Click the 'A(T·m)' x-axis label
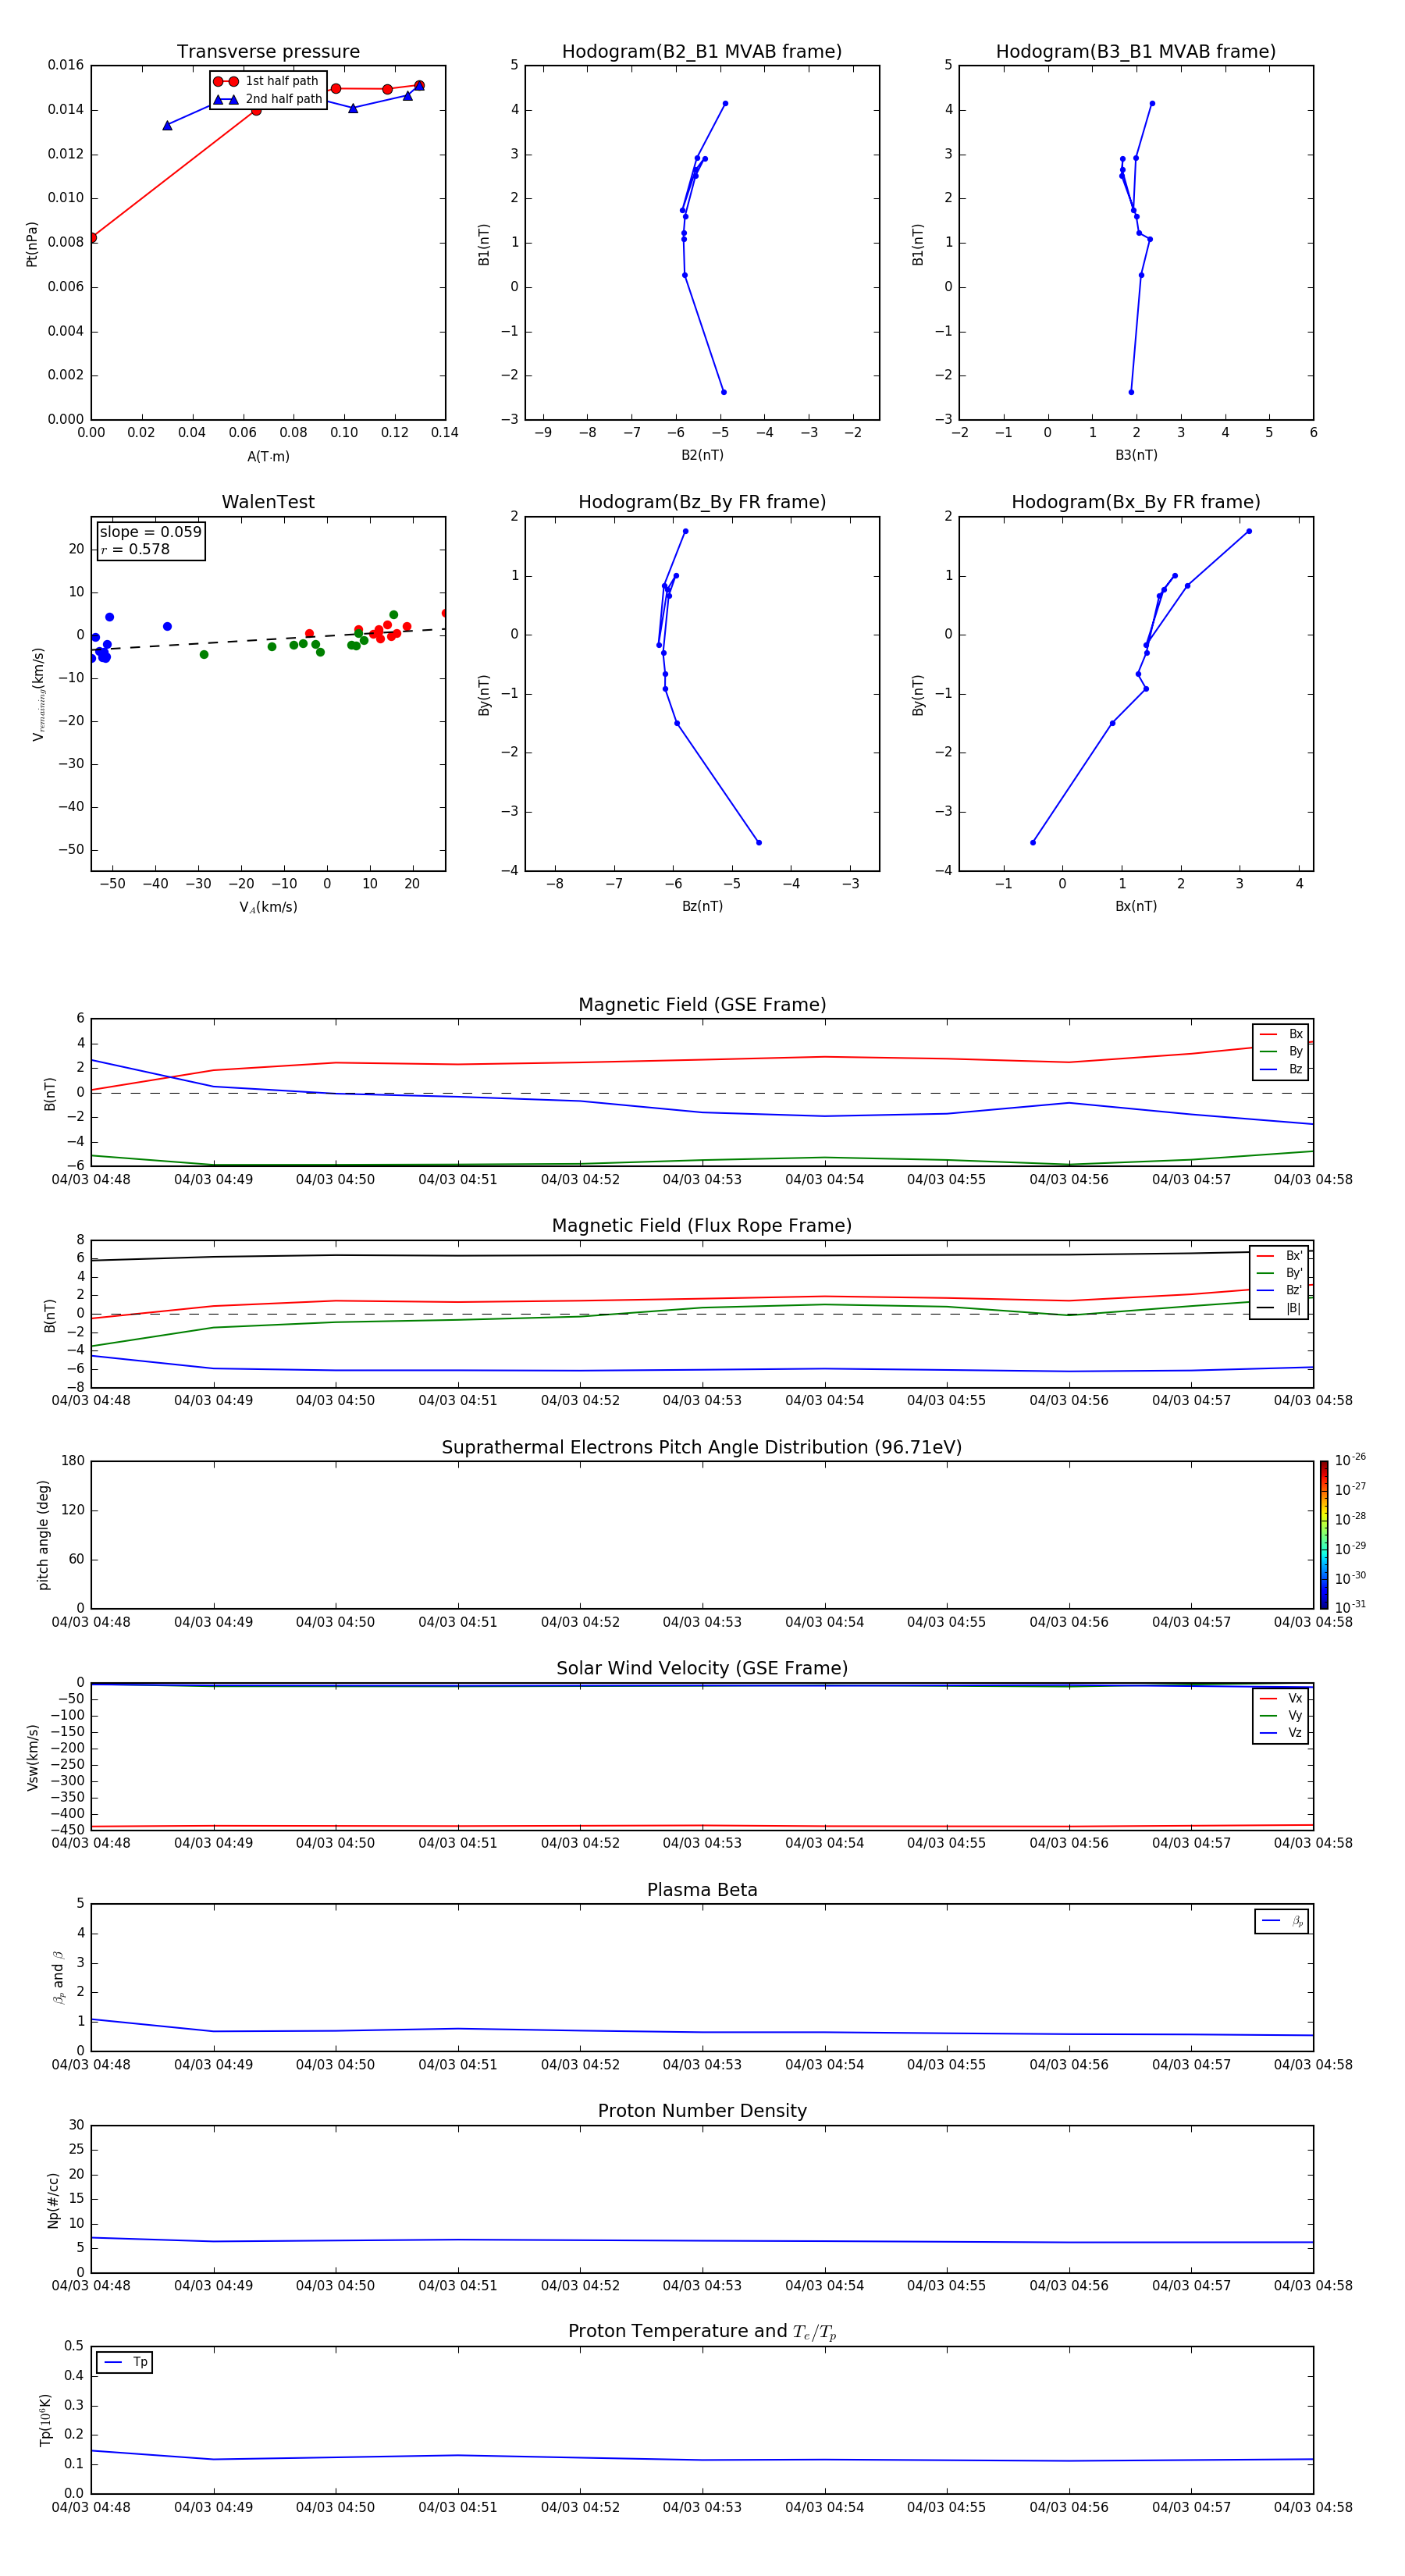Screen dimensions: 1405x2576 click(268, 457)
